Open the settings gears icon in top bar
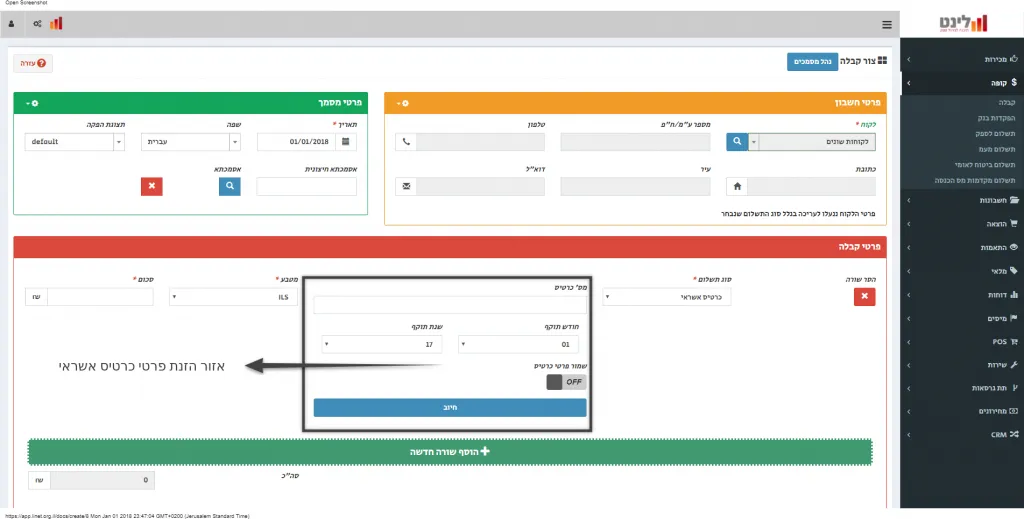 point(37,24)
